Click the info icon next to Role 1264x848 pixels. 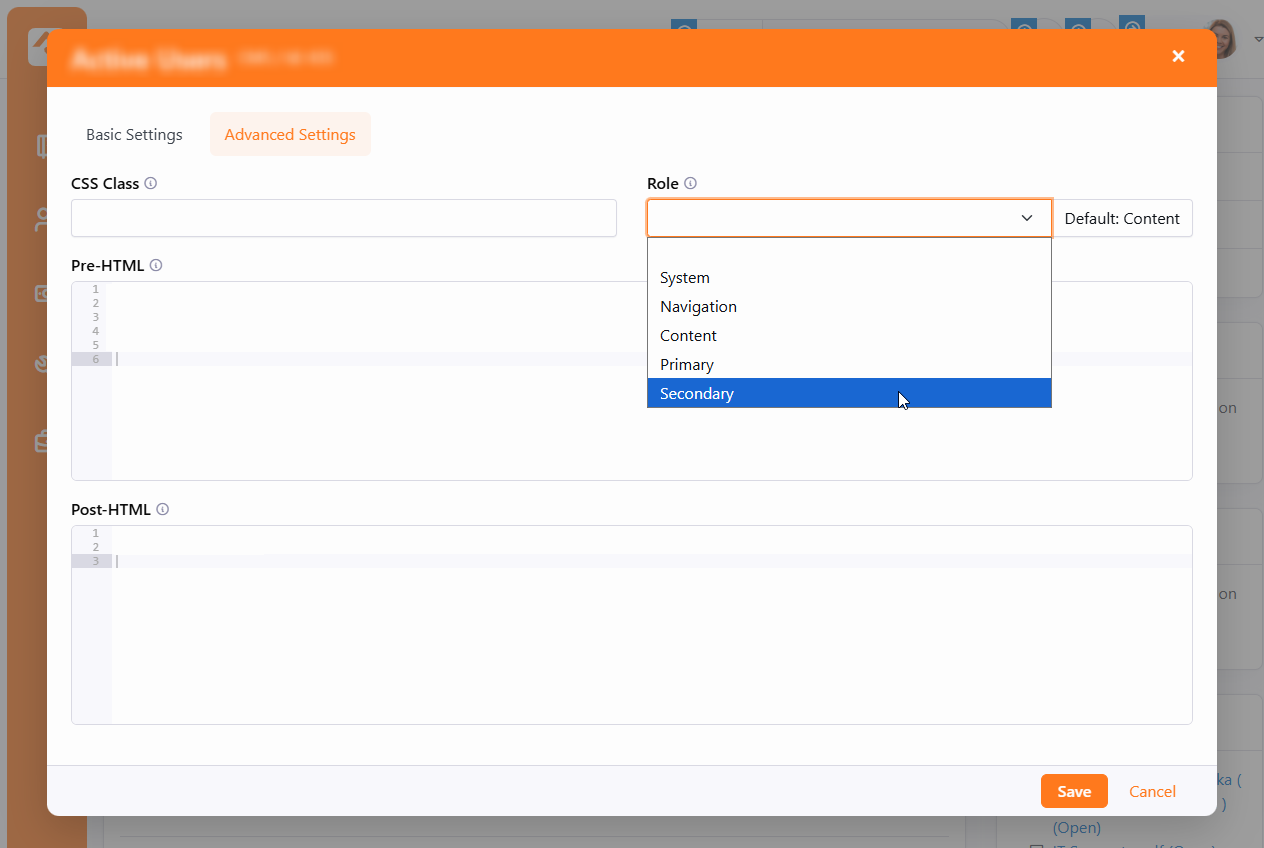point(690,184)
